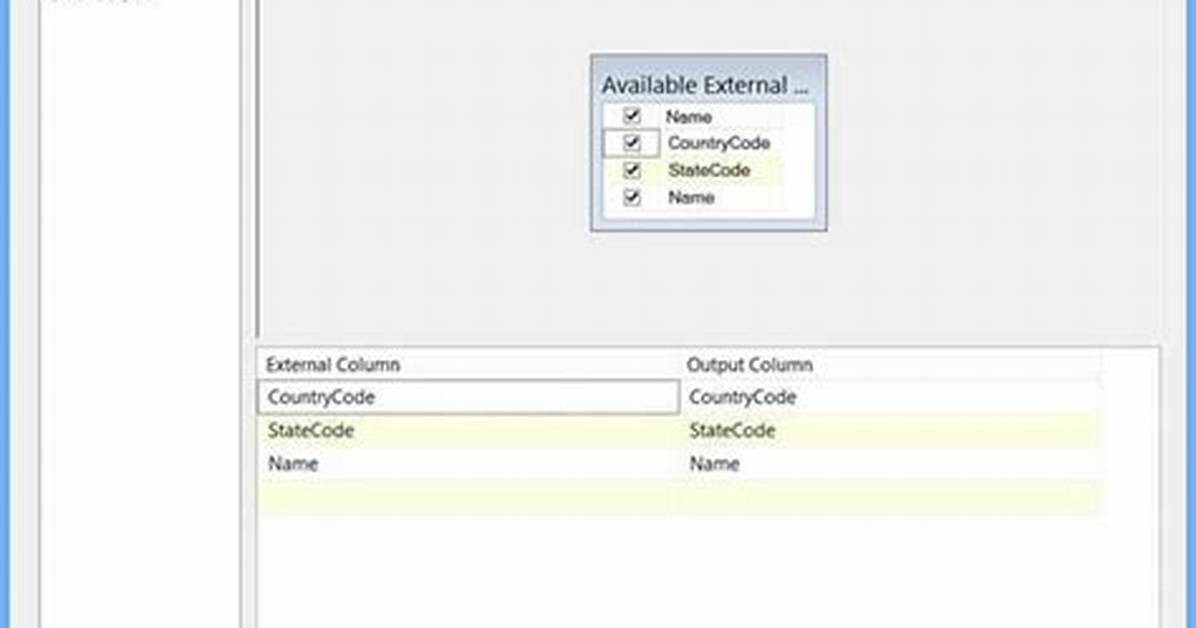Toggle the Name checkbox listed below StateCode
This screenshot has height=628, width=1196.
[632, 198]
